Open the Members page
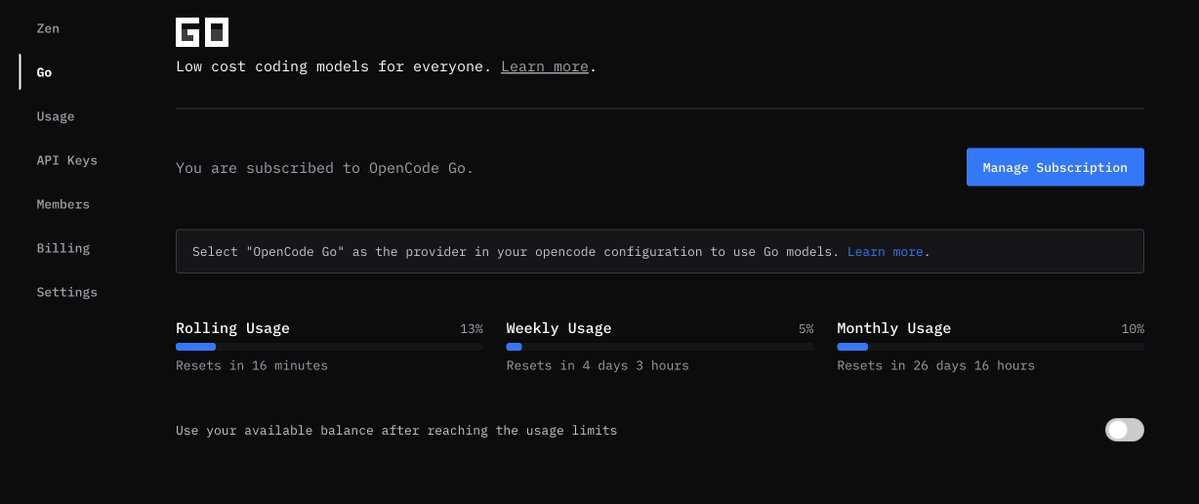This screenshot has width=1199, height=504. pyautogui.click(x=63, y=204)
